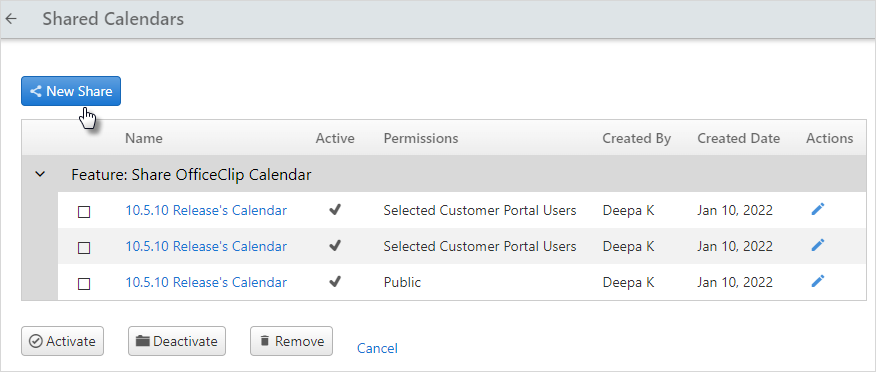The image size is (876, 372).
Task: Click the Created Date column header
Action: (x=739, y=139)
